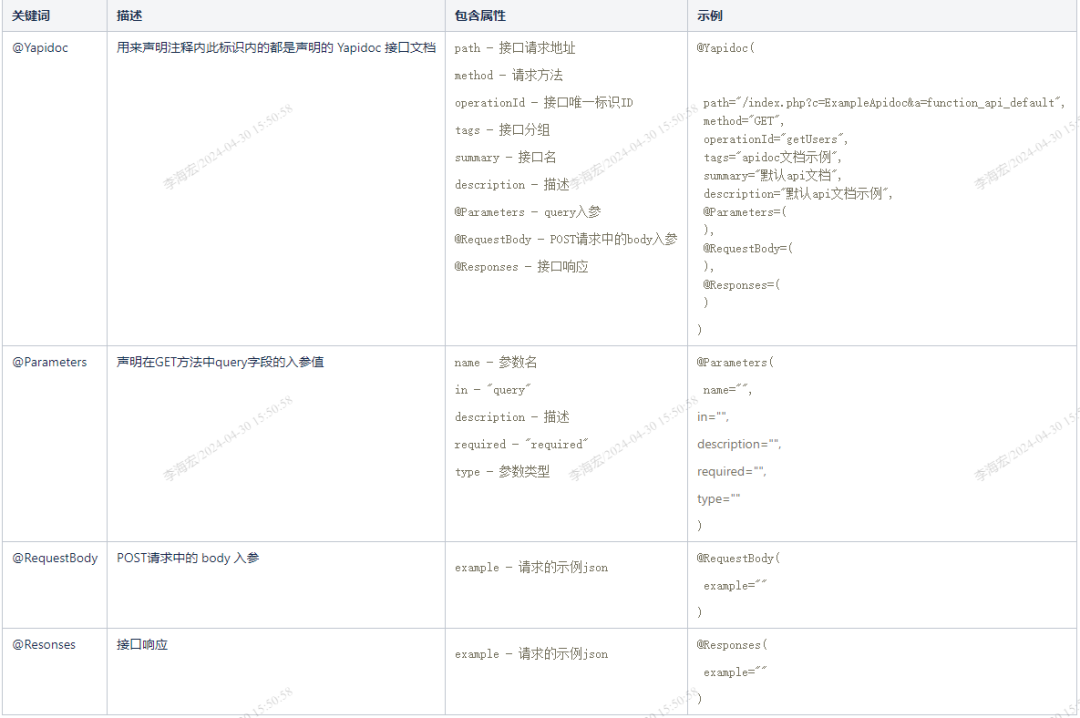Click 'description - 描述' in the @Yapidoc row
The image size is (1080, 718).
pyautogui.click(x=512, y=185)
